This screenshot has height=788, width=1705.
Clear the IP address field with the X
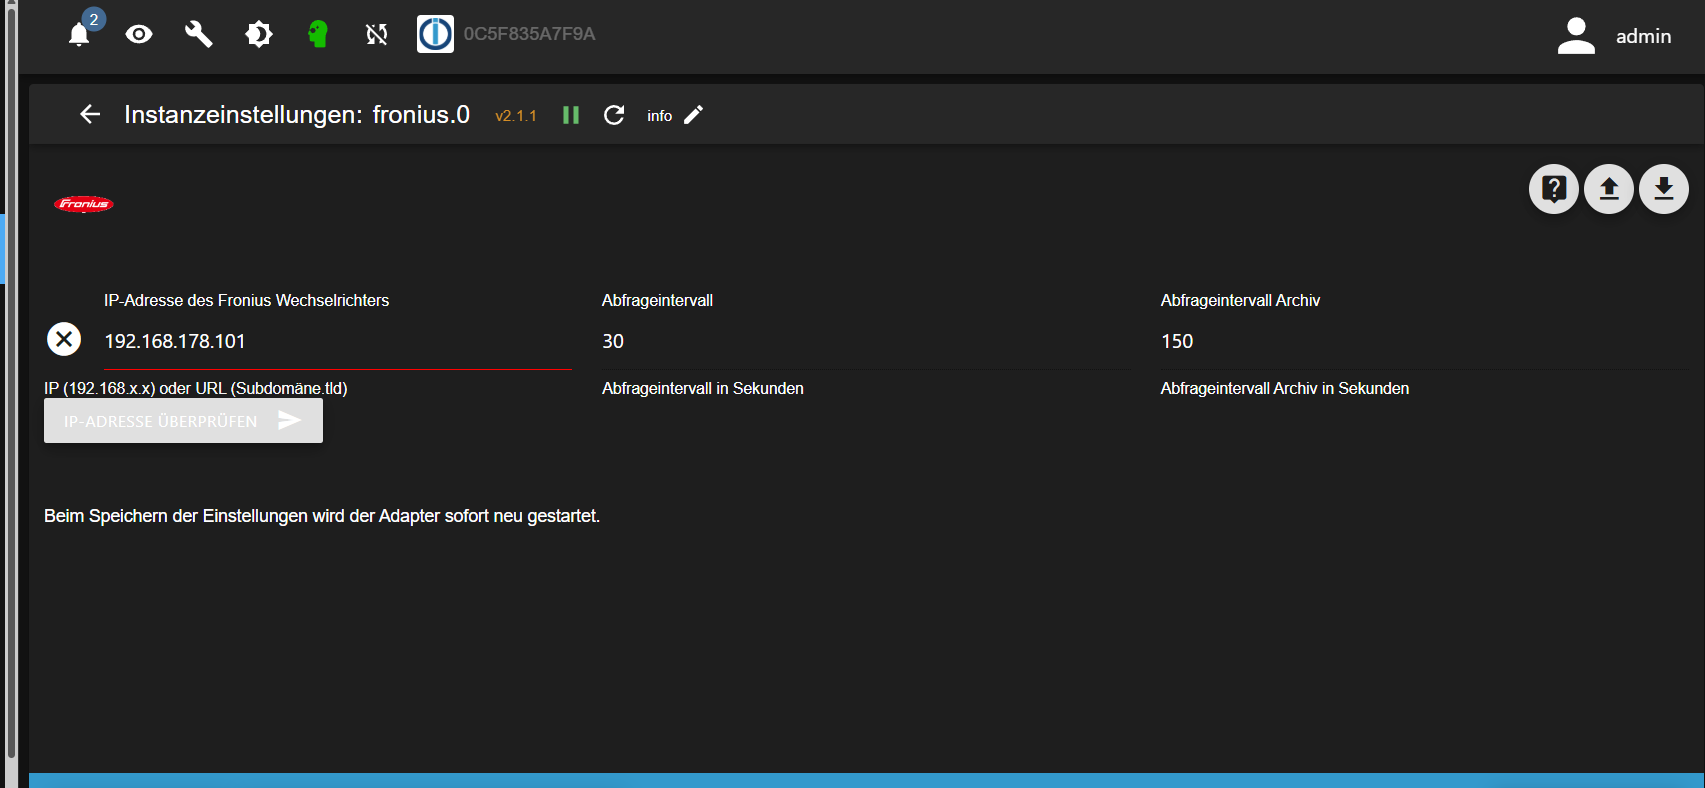64,340
